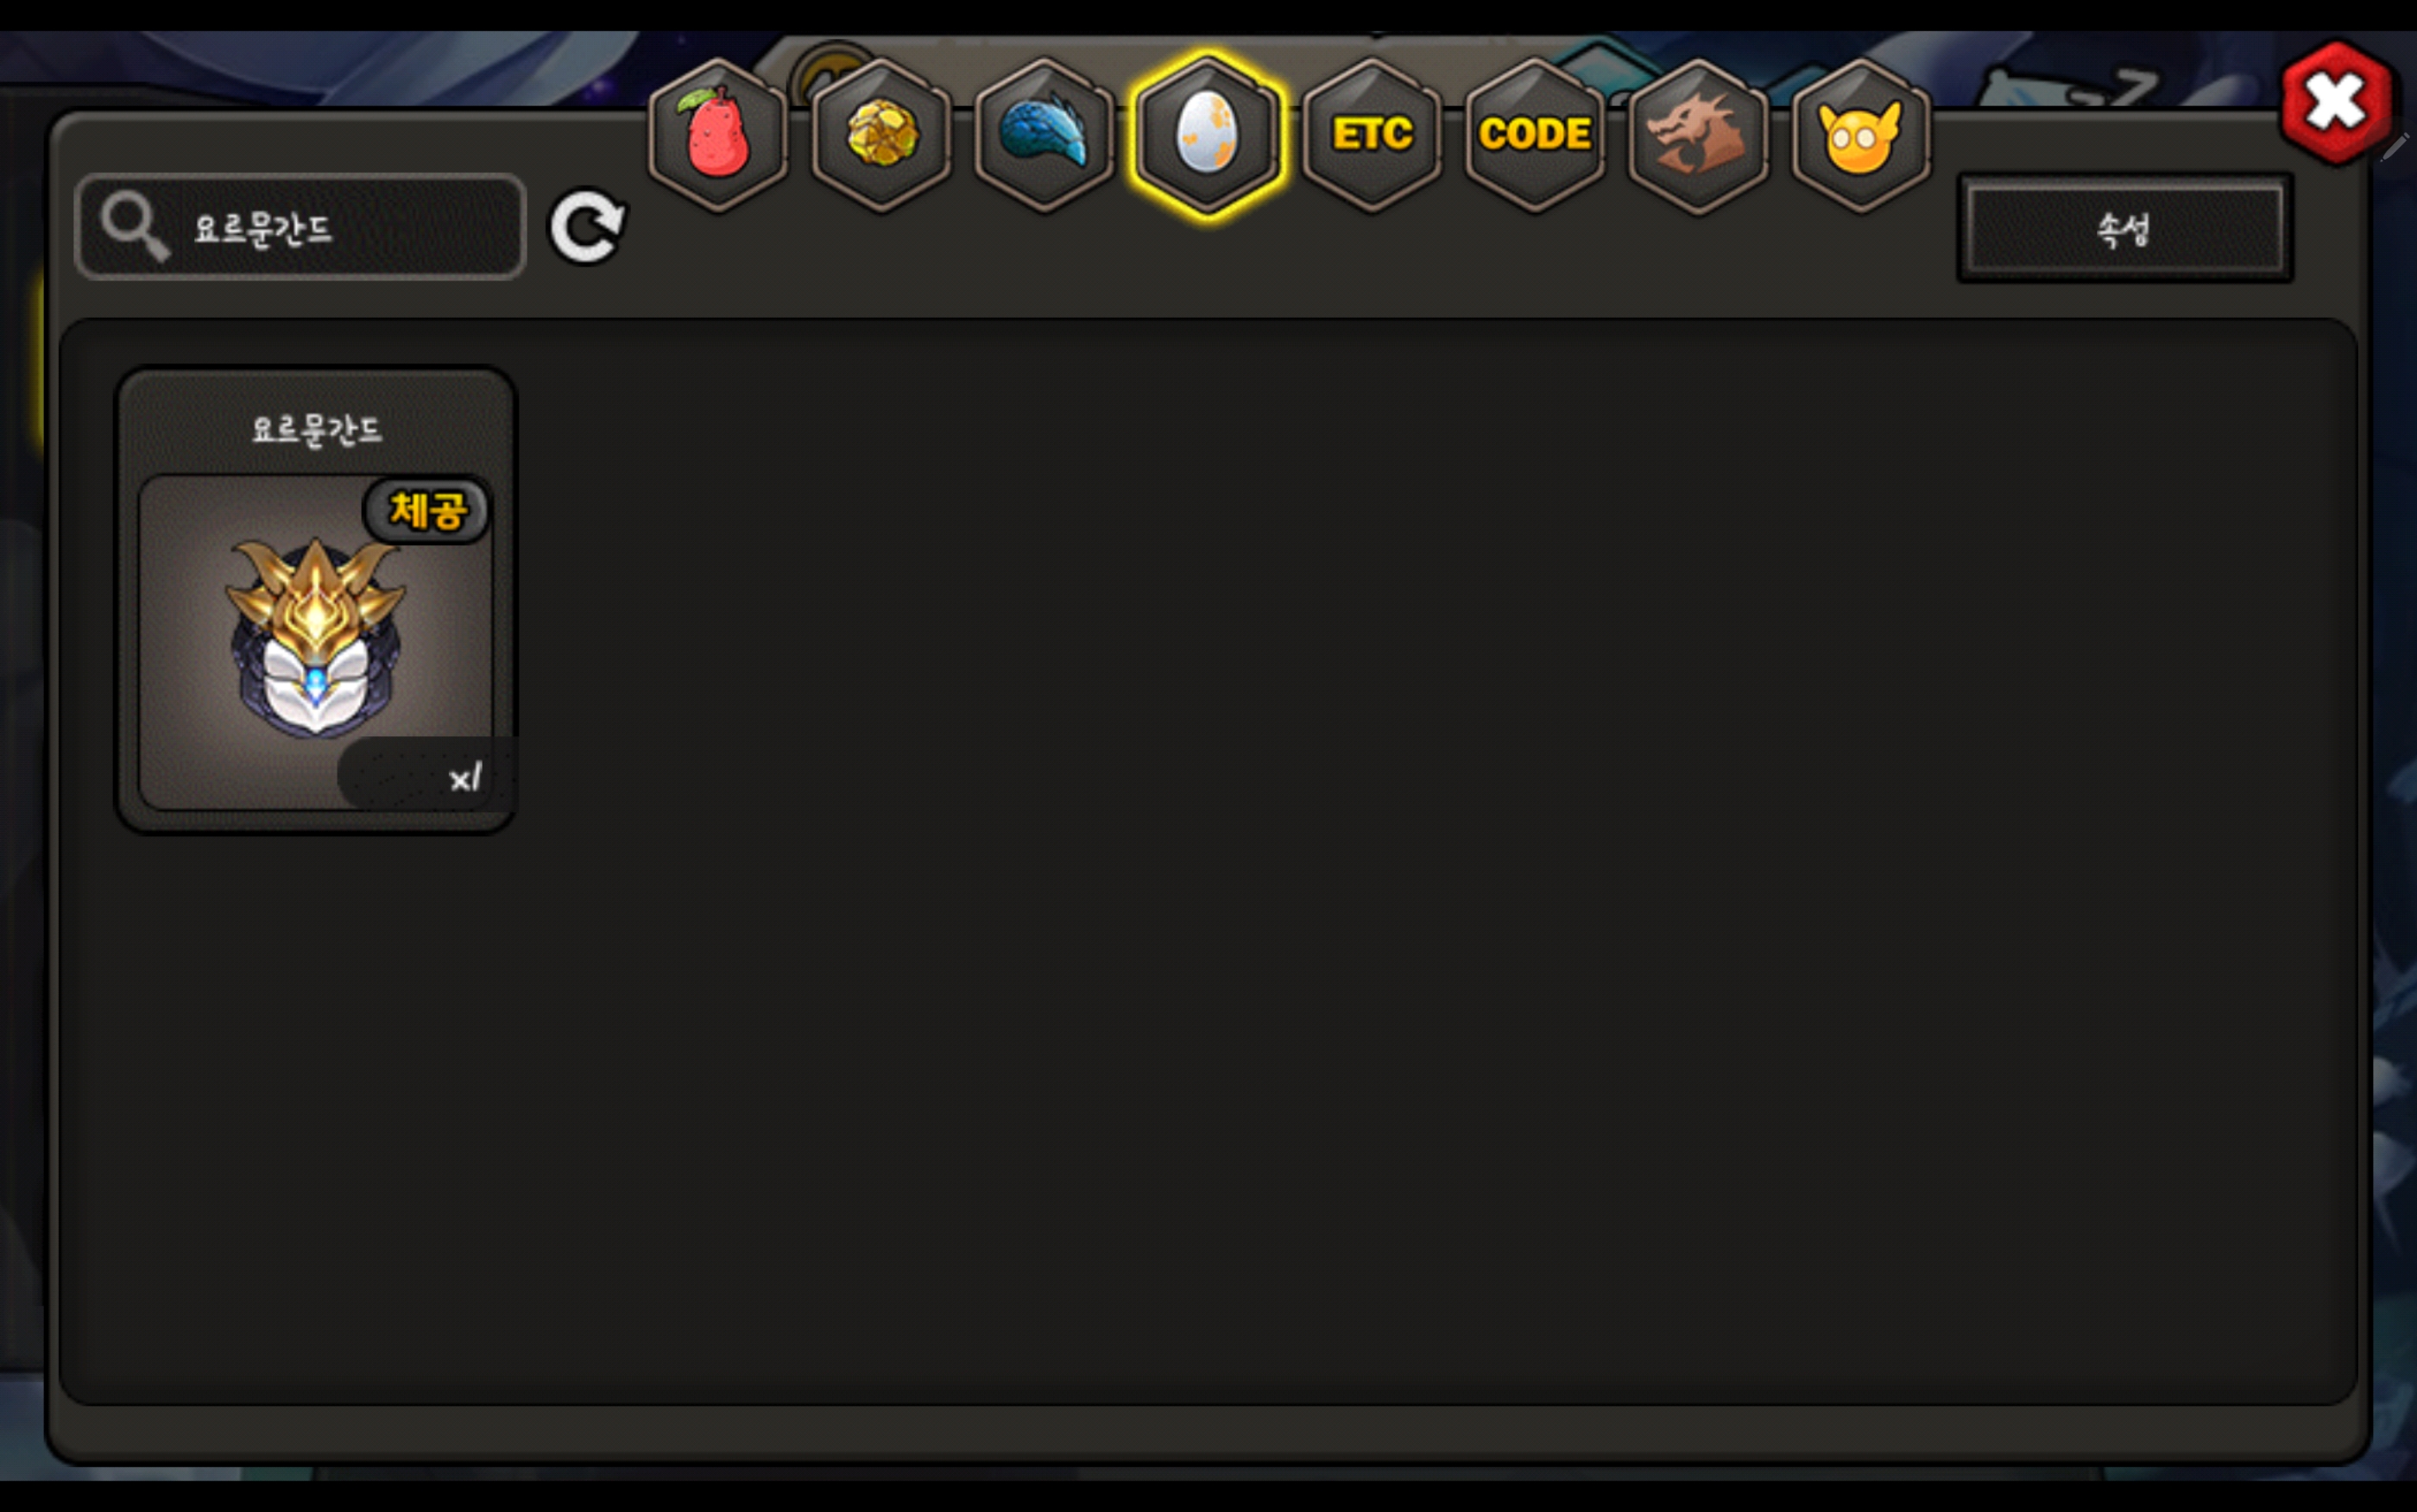
Task: Click the 요르문간드 search text field
Action: (x=301, y=227)
